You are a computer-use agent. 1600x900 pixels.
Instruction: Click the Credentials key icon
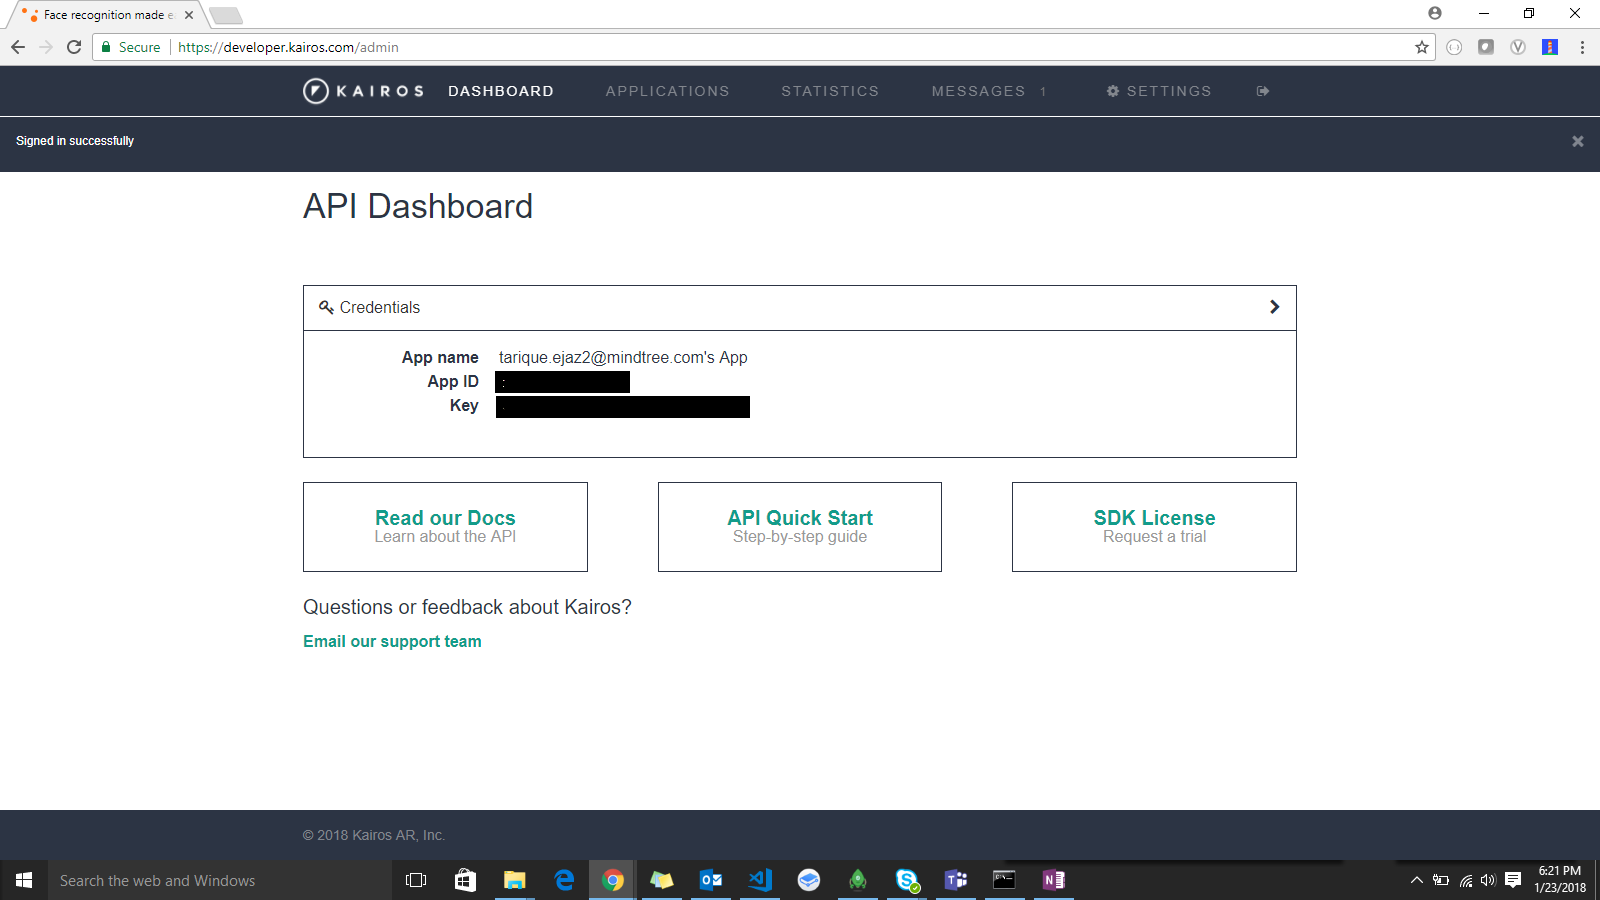(326, 307)
